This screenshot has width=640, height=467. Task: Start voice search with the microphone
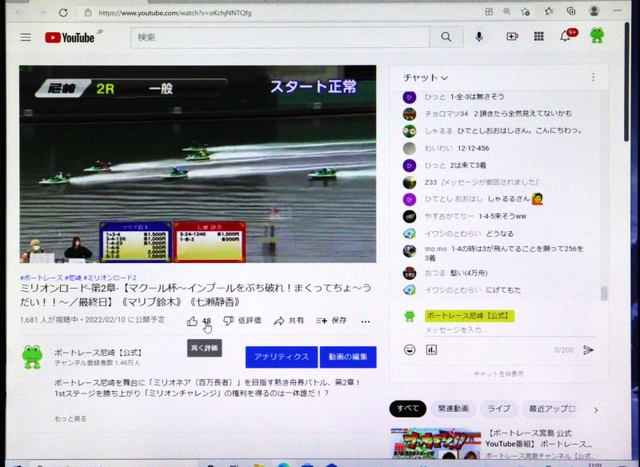point(479,37)
